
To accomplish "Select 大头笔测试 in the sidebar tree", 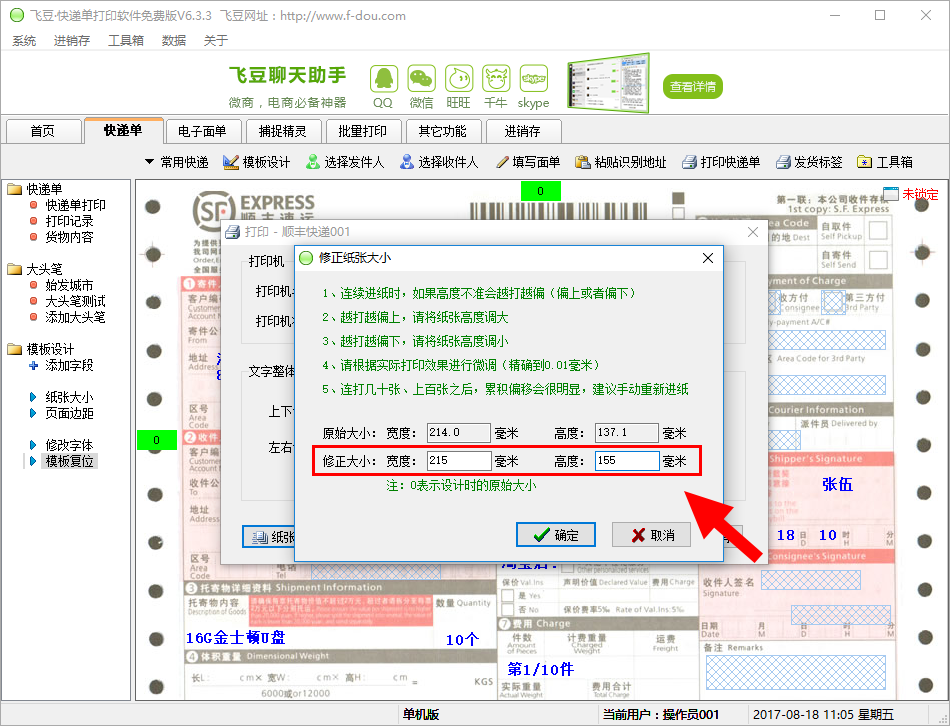I will pos(75,301).
